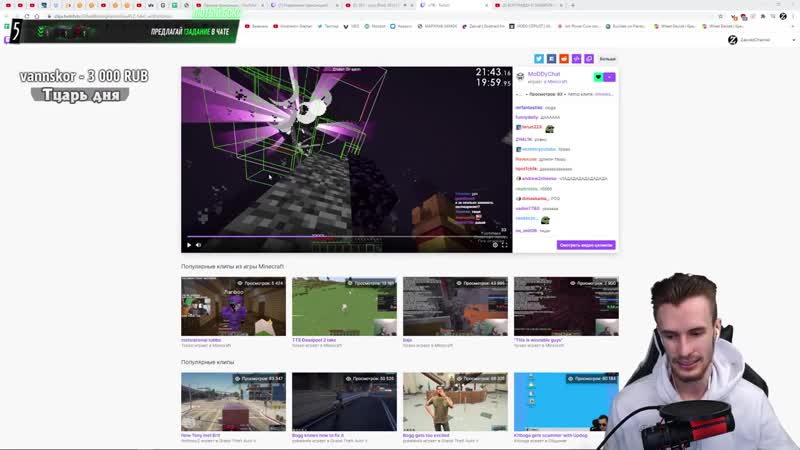
Task: Click the 'TTS Deadpool 2 take' title link
Action: click(314, 340)
